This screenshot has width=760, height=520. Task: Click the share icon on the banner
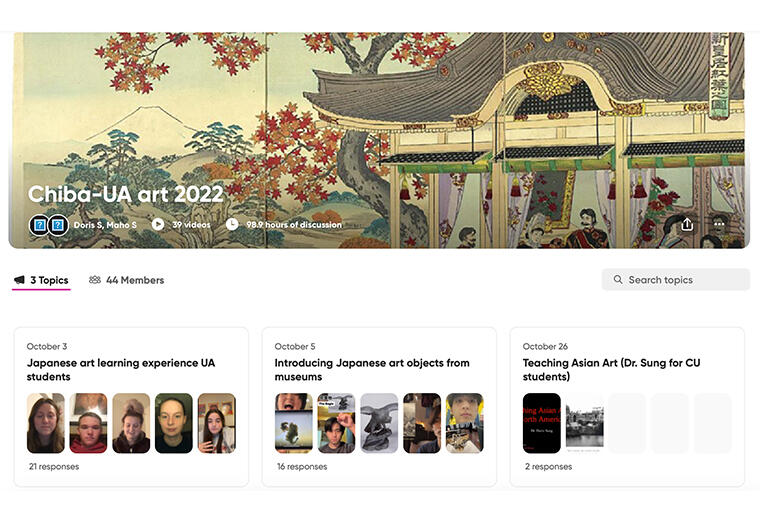click(x=687, y=224)
